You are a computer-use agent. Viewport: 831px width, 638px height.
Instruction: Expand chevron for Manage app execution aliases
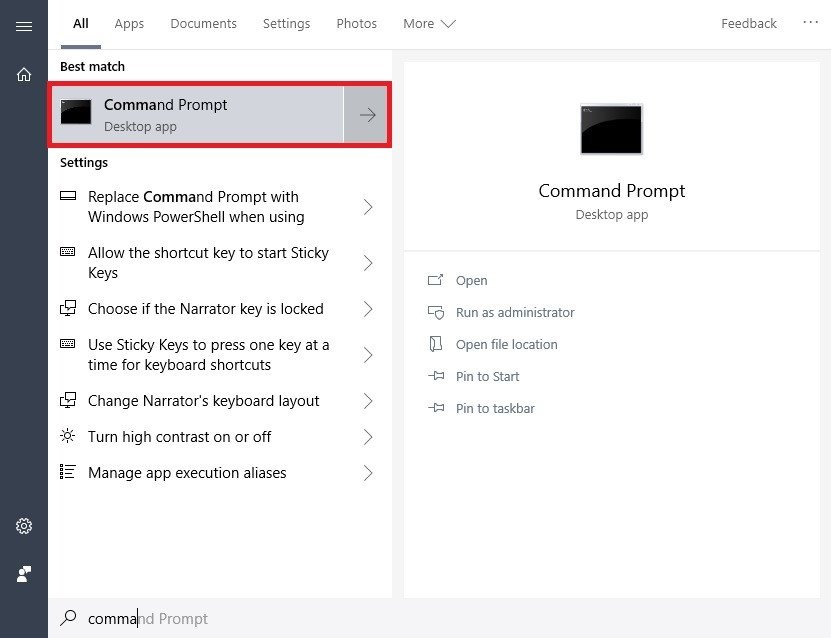pos(367,473)
